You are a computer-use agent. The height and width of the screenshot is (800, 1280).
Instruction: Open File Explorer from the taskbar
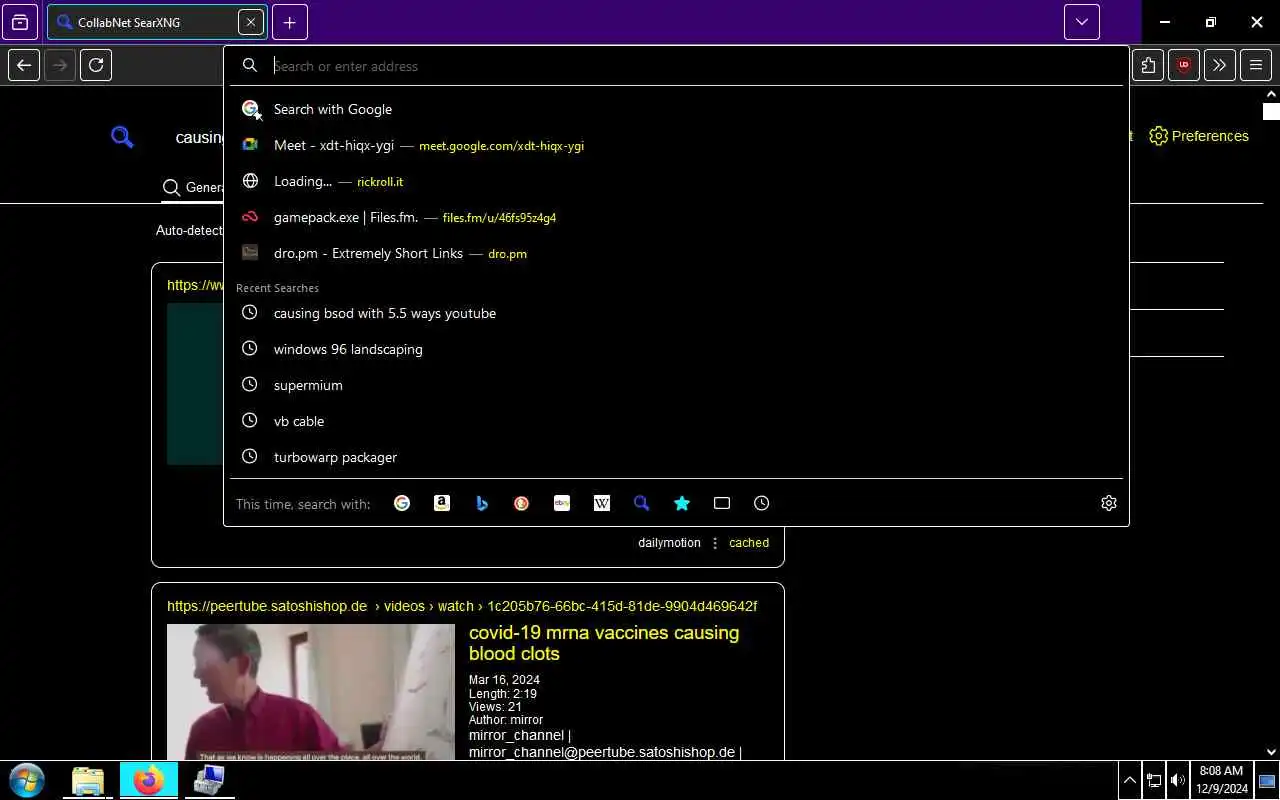pos(88,780)
